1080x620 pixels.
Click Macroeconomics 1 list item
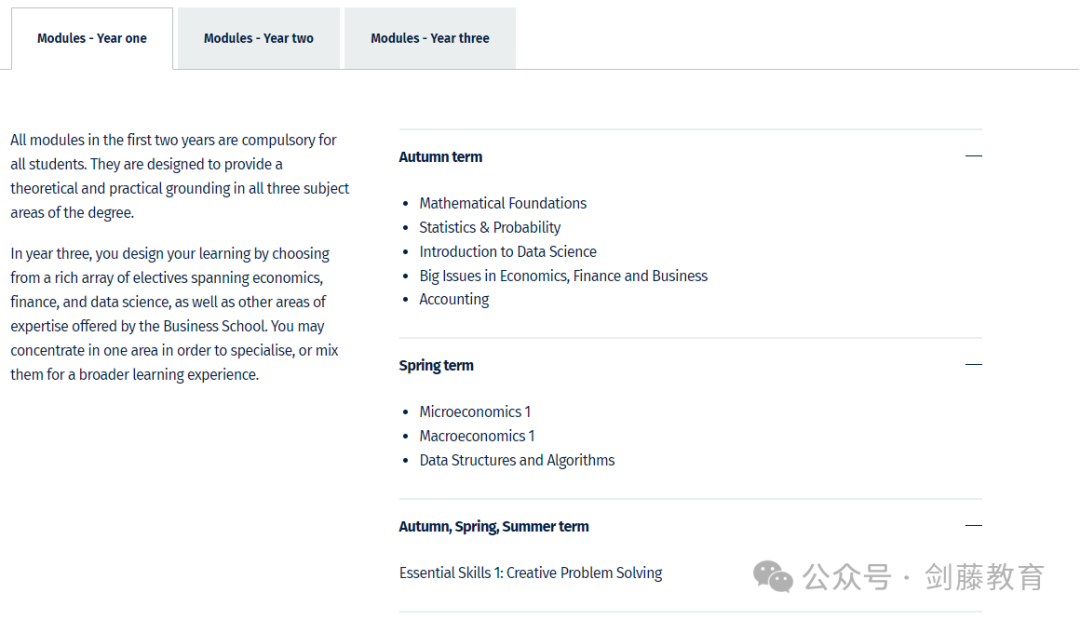(x=477, y=436)
